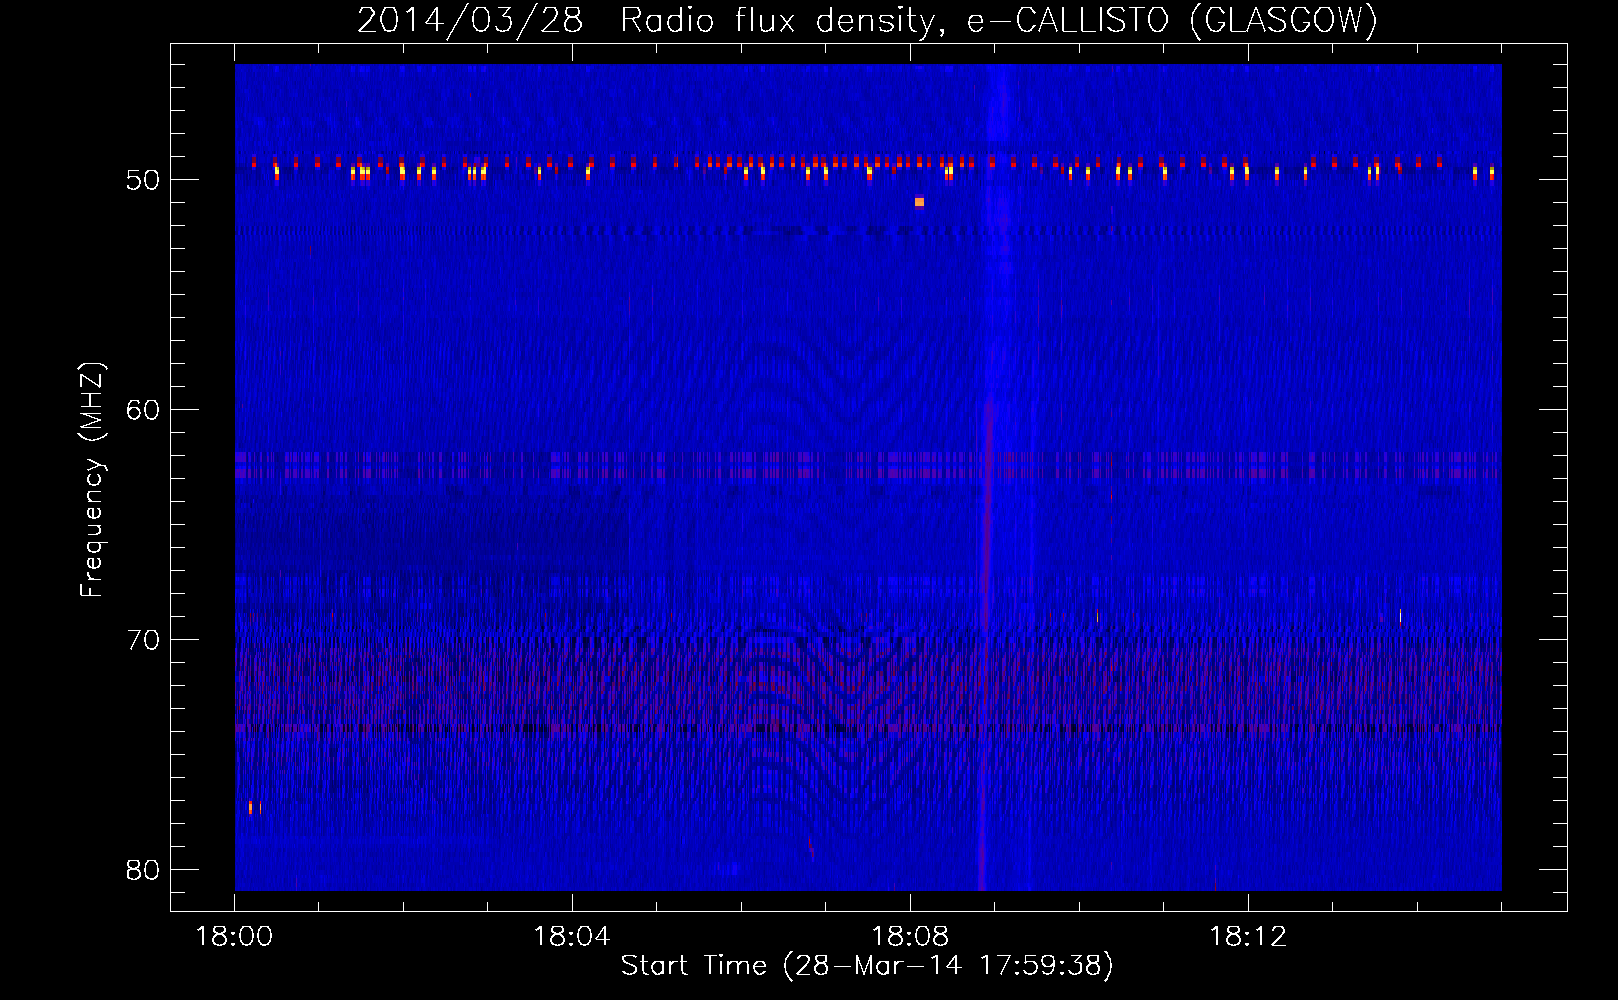Click the 80 MHz y-axis tick label
This screenshot has height=1000, width=1618.
(143, 869)
